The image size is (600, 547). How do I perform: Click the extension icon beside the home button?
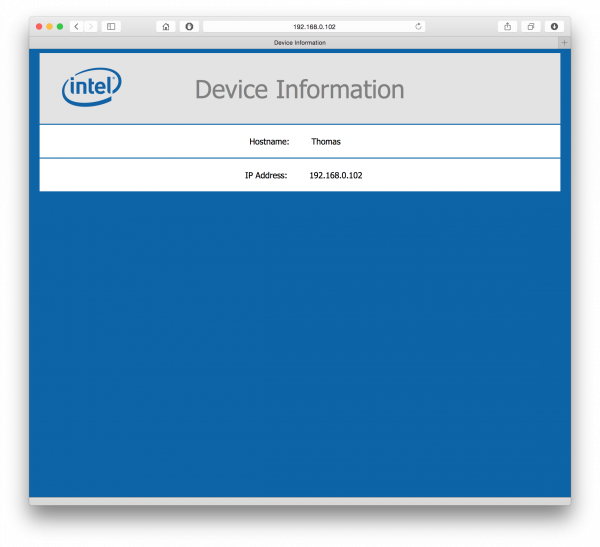[189, 26]
